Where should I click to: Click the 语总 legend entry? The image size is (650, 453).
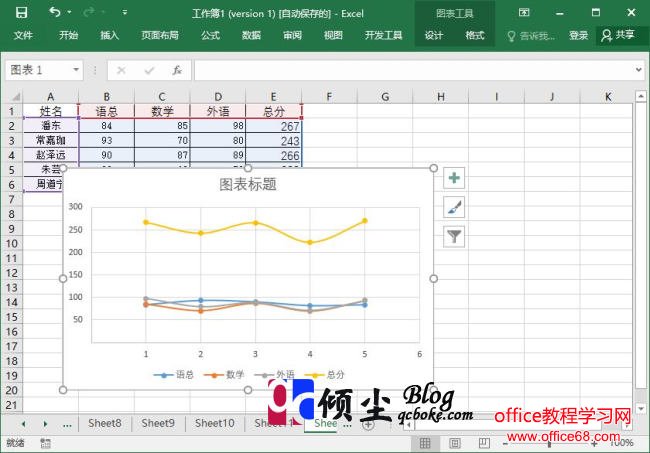point(174,375)
